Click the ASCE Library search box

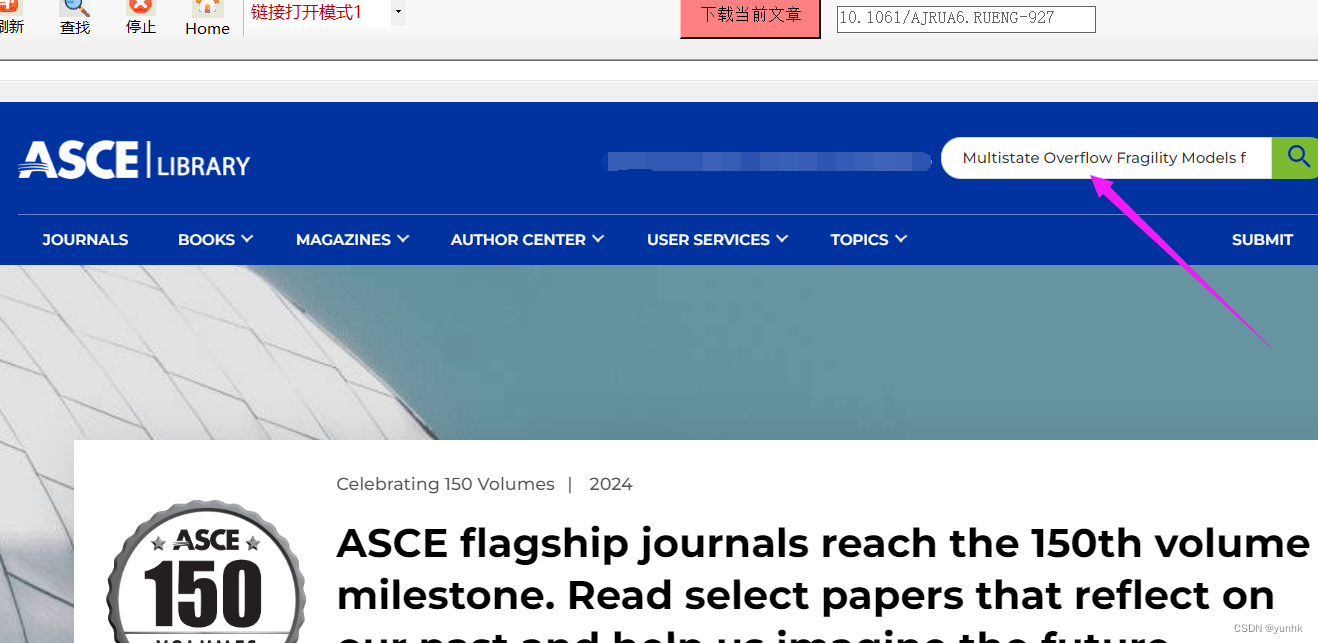[1106, 158]
